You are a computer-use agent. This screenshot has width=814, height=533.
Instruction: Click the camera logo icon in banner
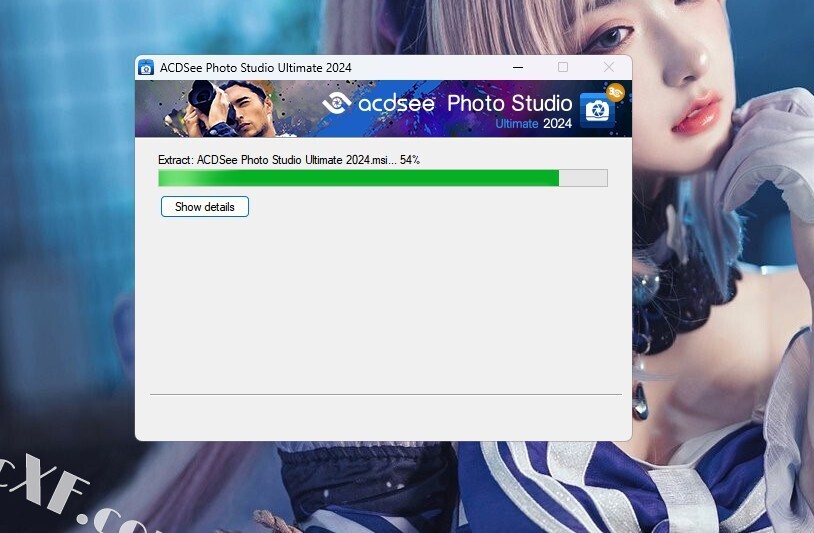tap(597, 110)
